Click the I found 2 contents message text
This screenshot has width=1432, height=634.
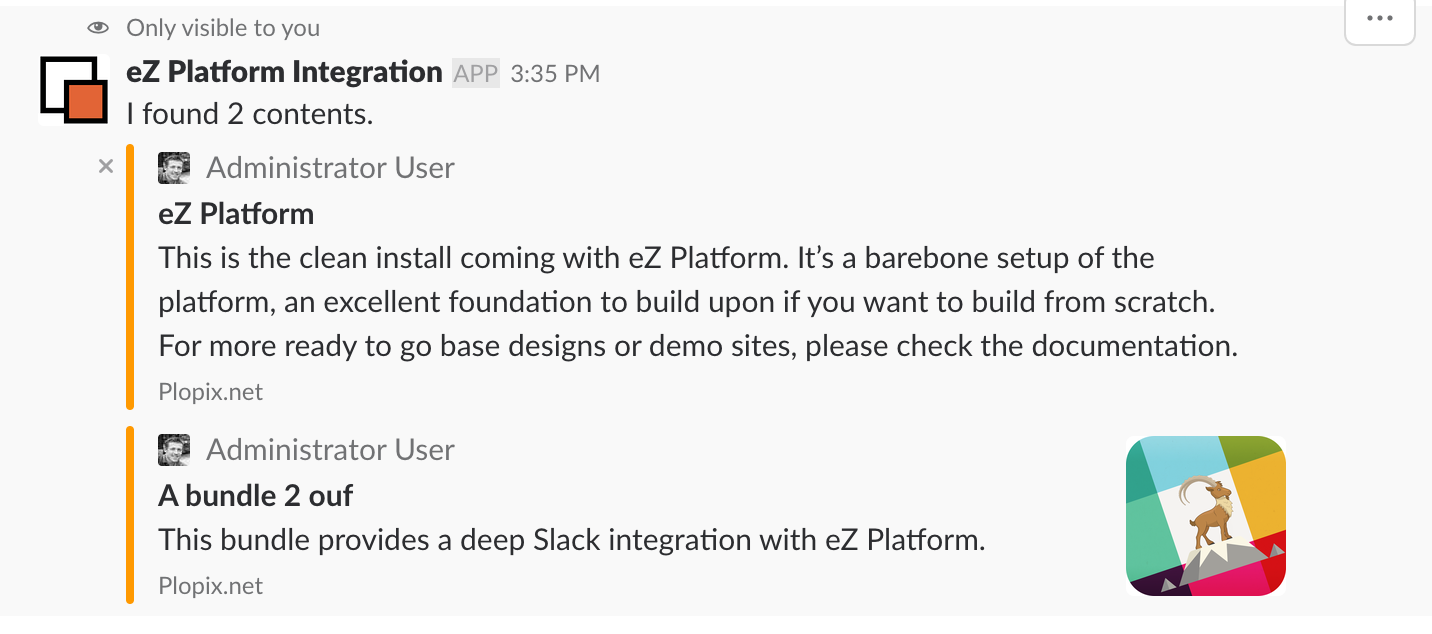coord(250,114)
